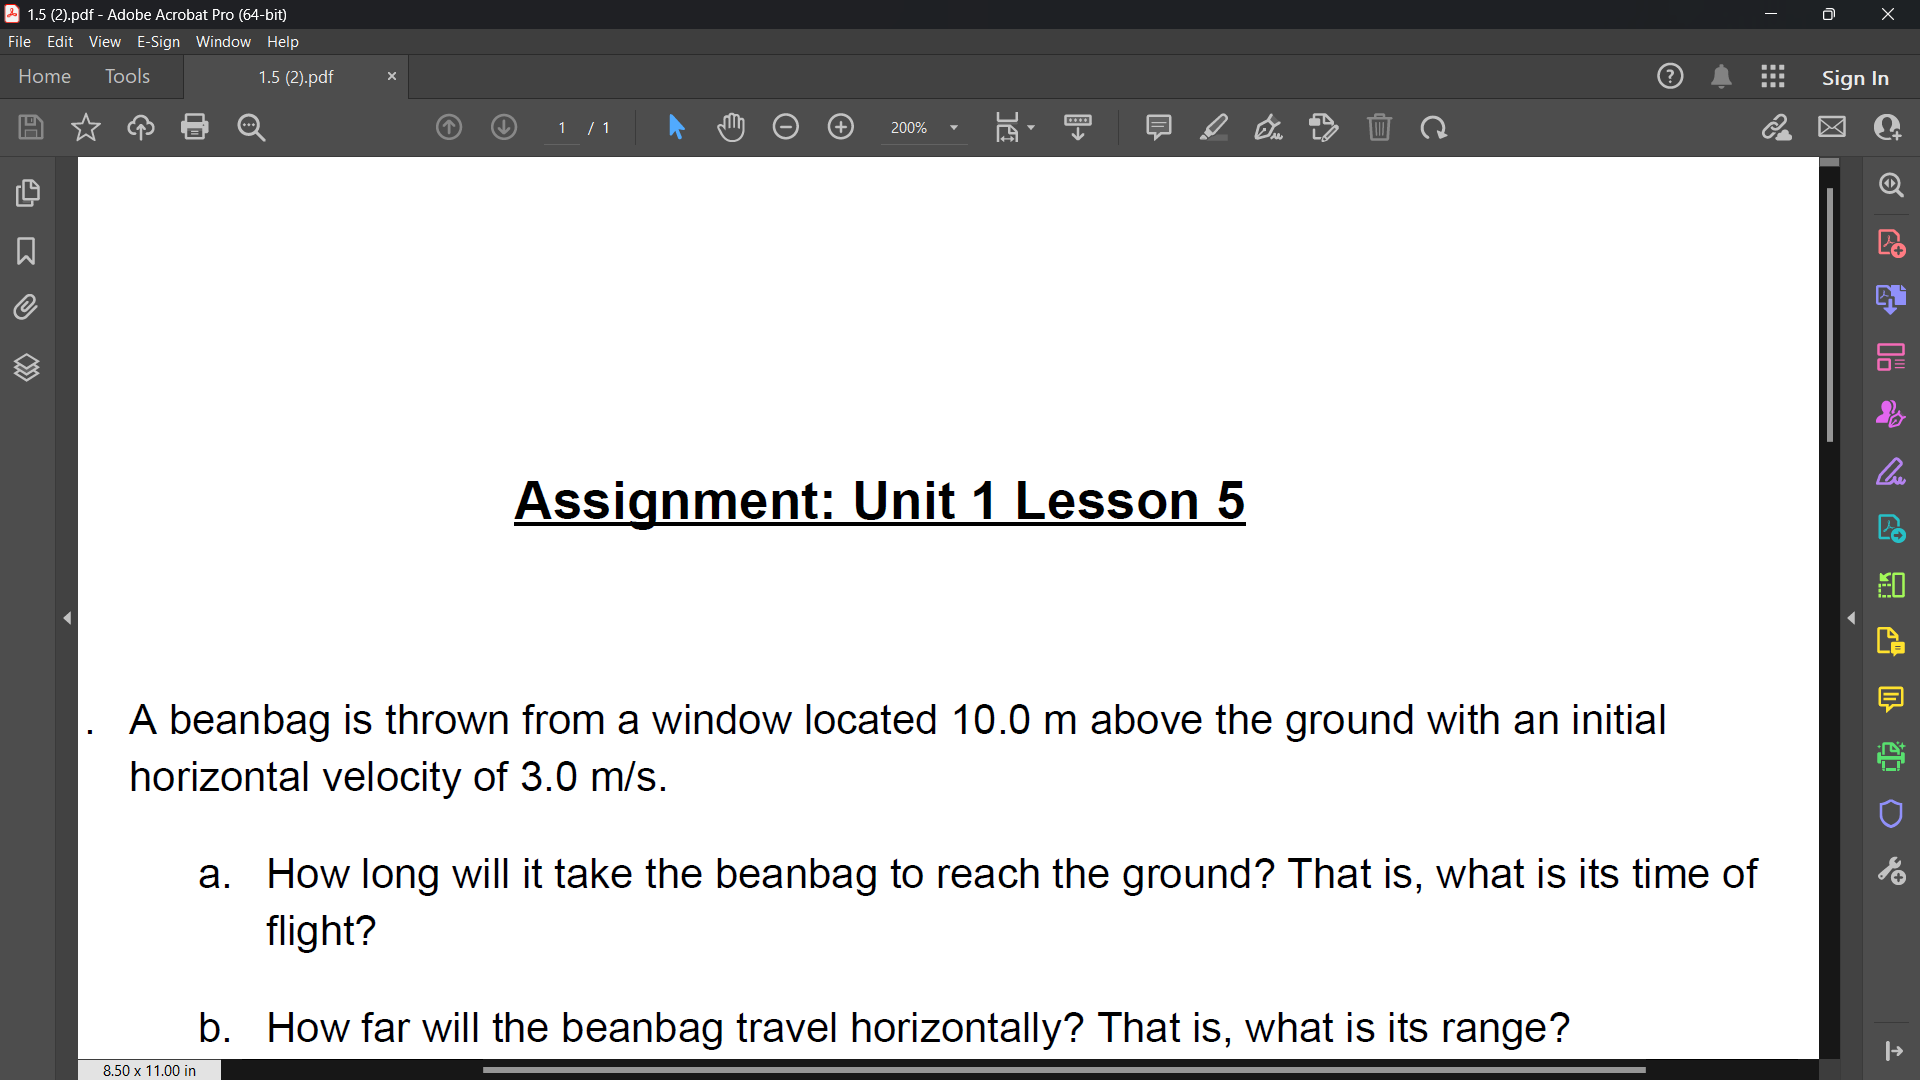Image resolution: width=1920 pixels, height=1080 pixels.
Task: Open the page thumbnails panel
Action: [28, 193]
